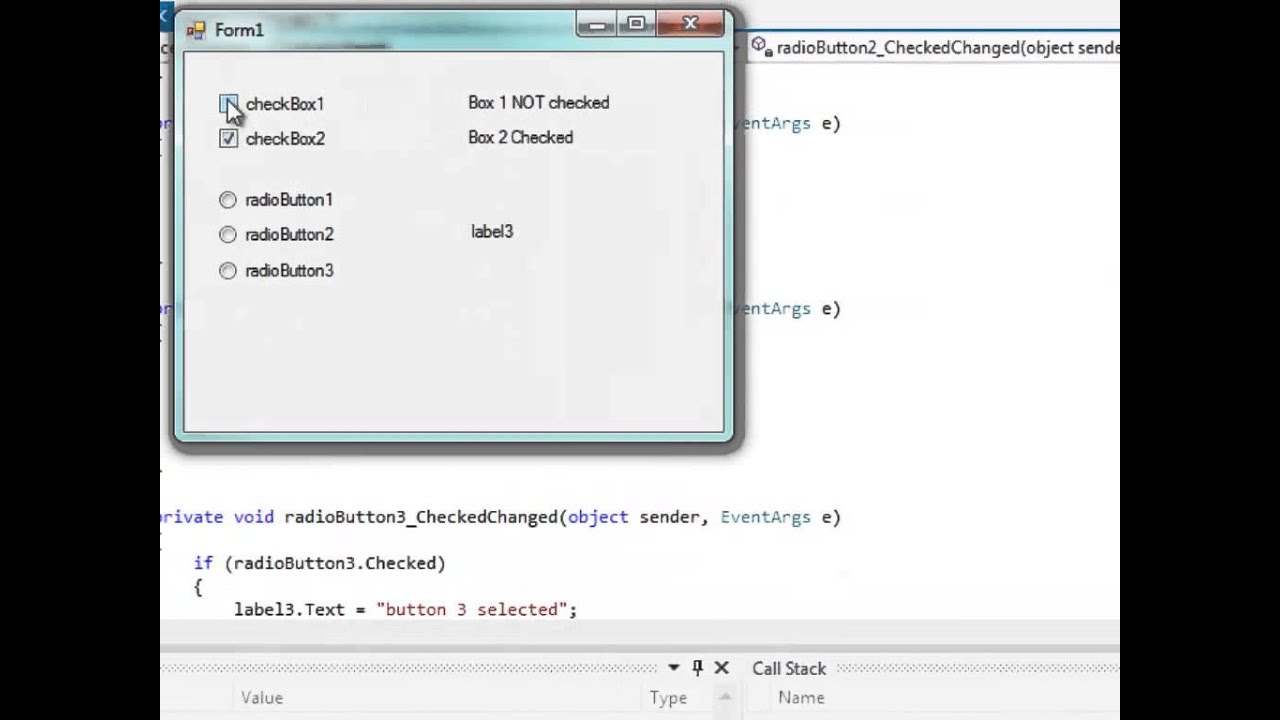
Task: Check the checkBox1 checkbox
Action: tap(228, 104)
